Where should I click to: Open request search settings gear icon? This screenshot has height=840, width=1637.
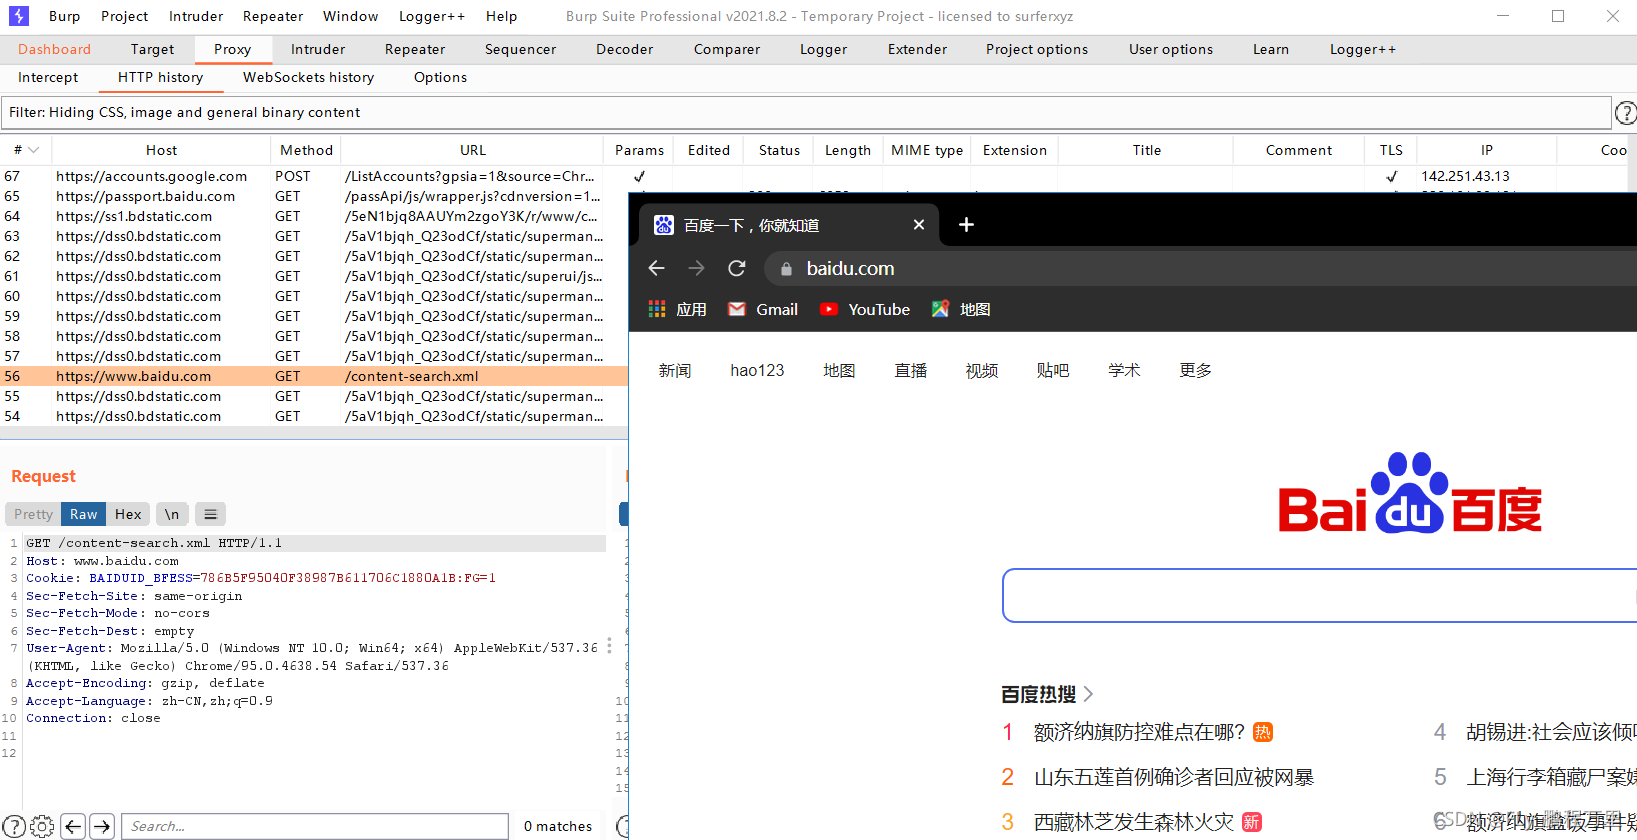[42, 826]
